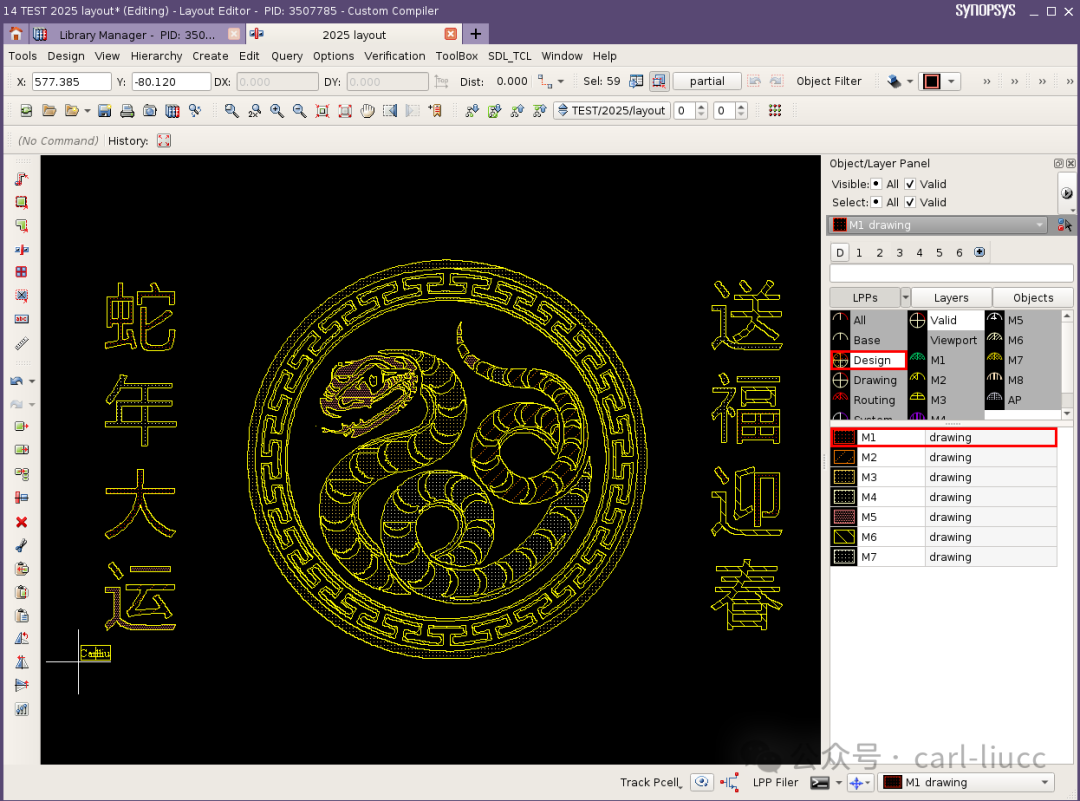1080x801 pixels.
Task: Select the Create Polygon tool in sidebar
Action: 21,225
